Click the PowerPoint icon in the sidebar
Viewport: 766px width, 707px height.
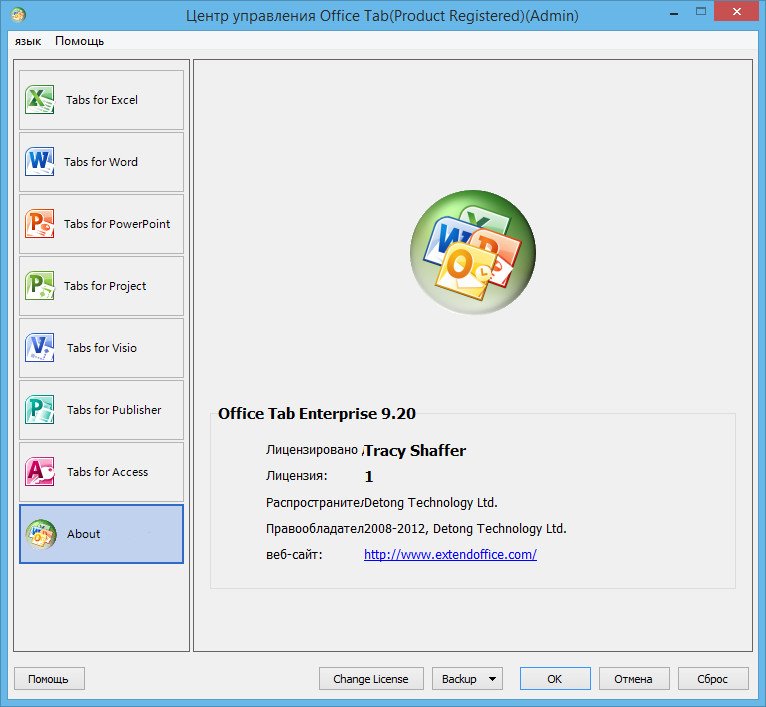(x=40, y=224)
